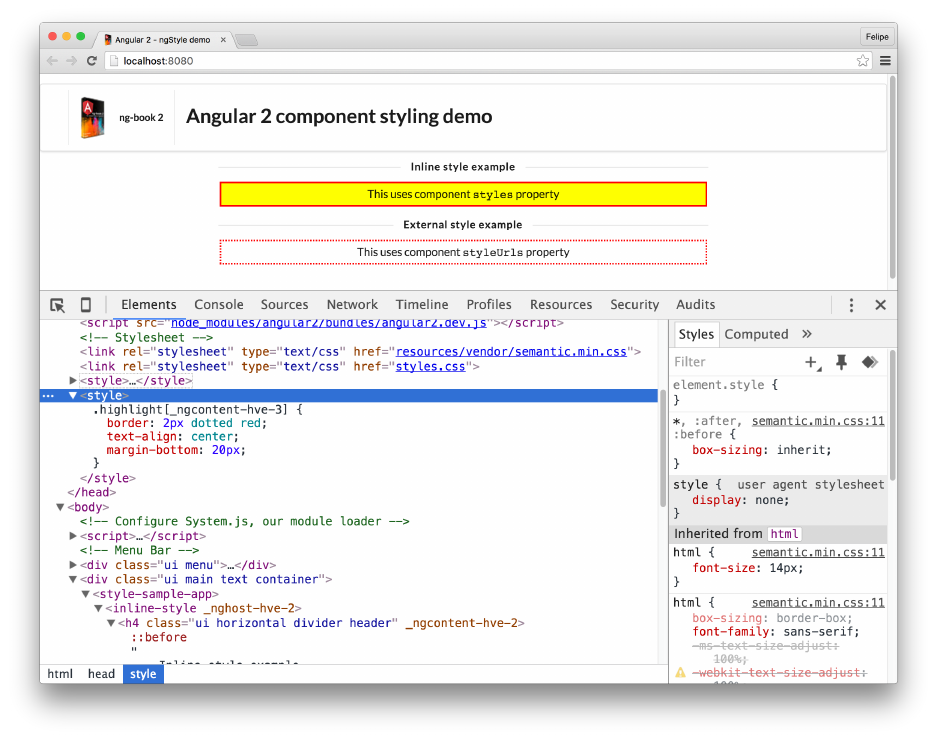Switch to the Elements tab
The height and width of the screenshot is (740, 937).
149,305
